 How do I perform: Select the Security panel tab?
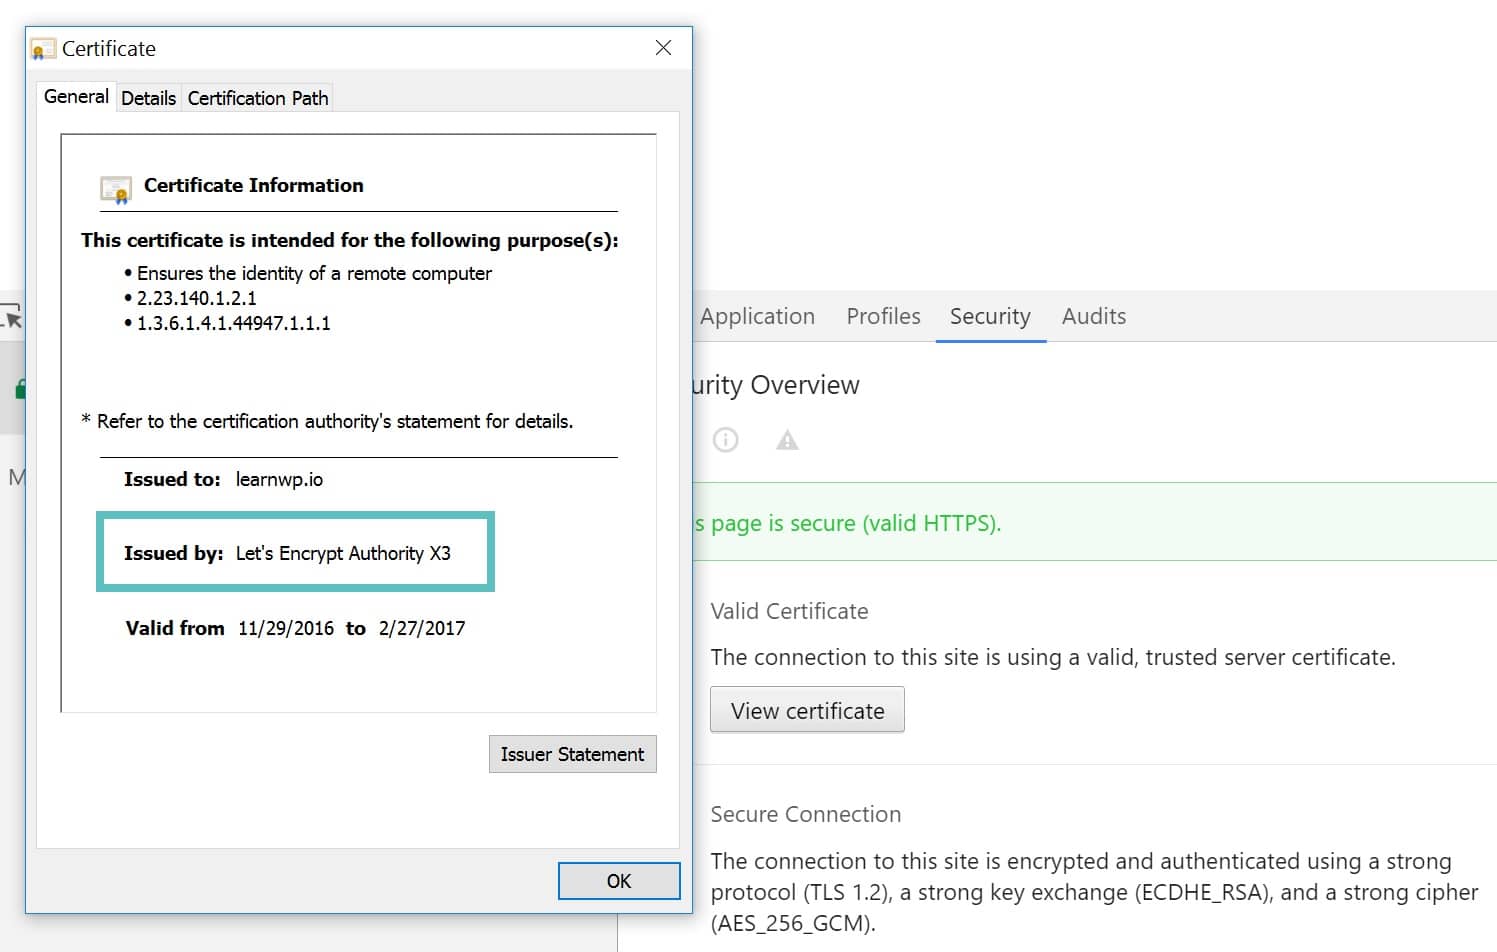click(990, 316)
